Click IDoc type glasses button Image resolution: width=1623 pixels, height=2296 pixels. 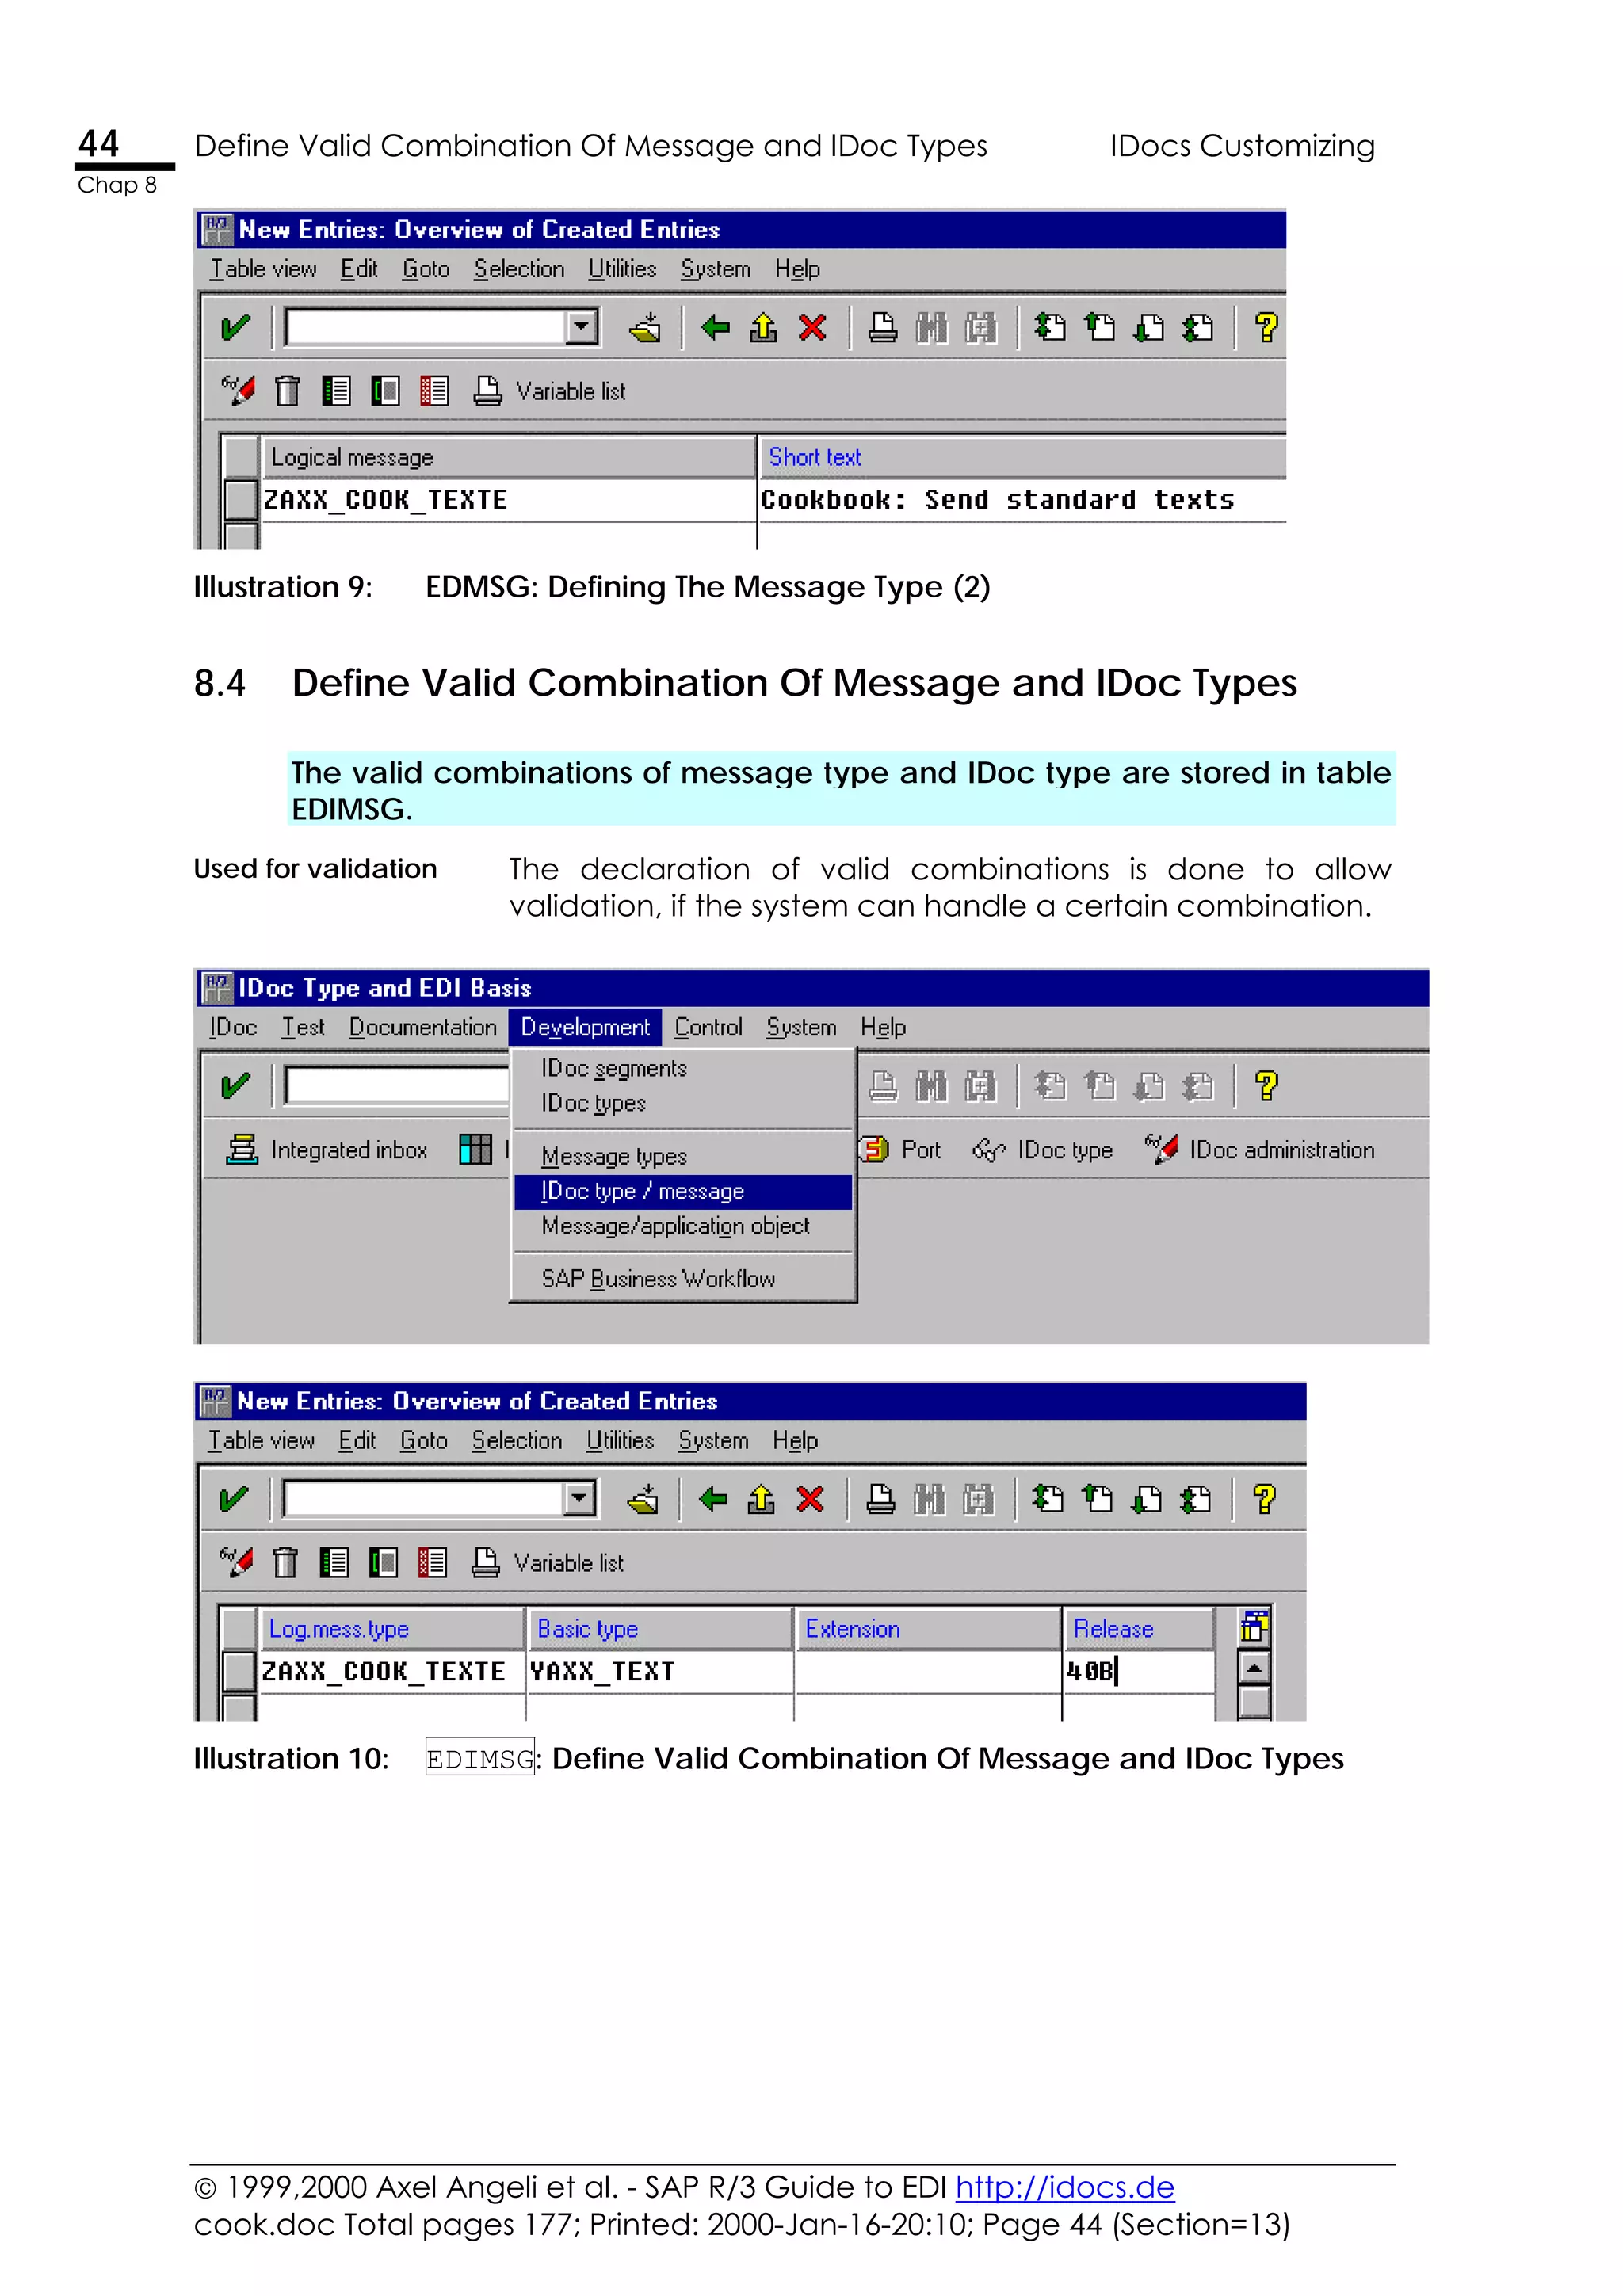click(1042, 1150)
